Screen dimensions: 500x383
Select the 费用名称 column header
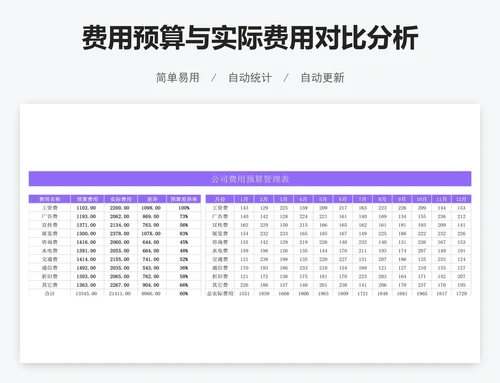50,199
